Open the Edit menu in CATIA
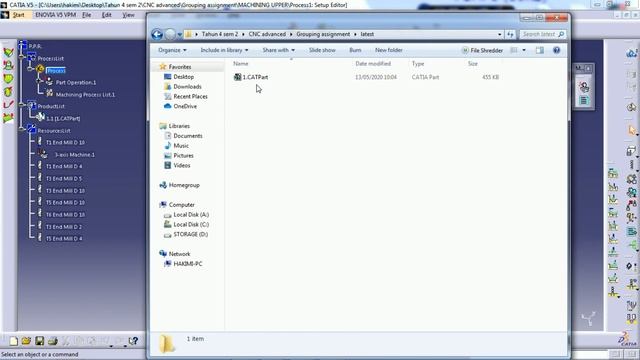This screenshot has height=360, width=640. click(107, 15)
